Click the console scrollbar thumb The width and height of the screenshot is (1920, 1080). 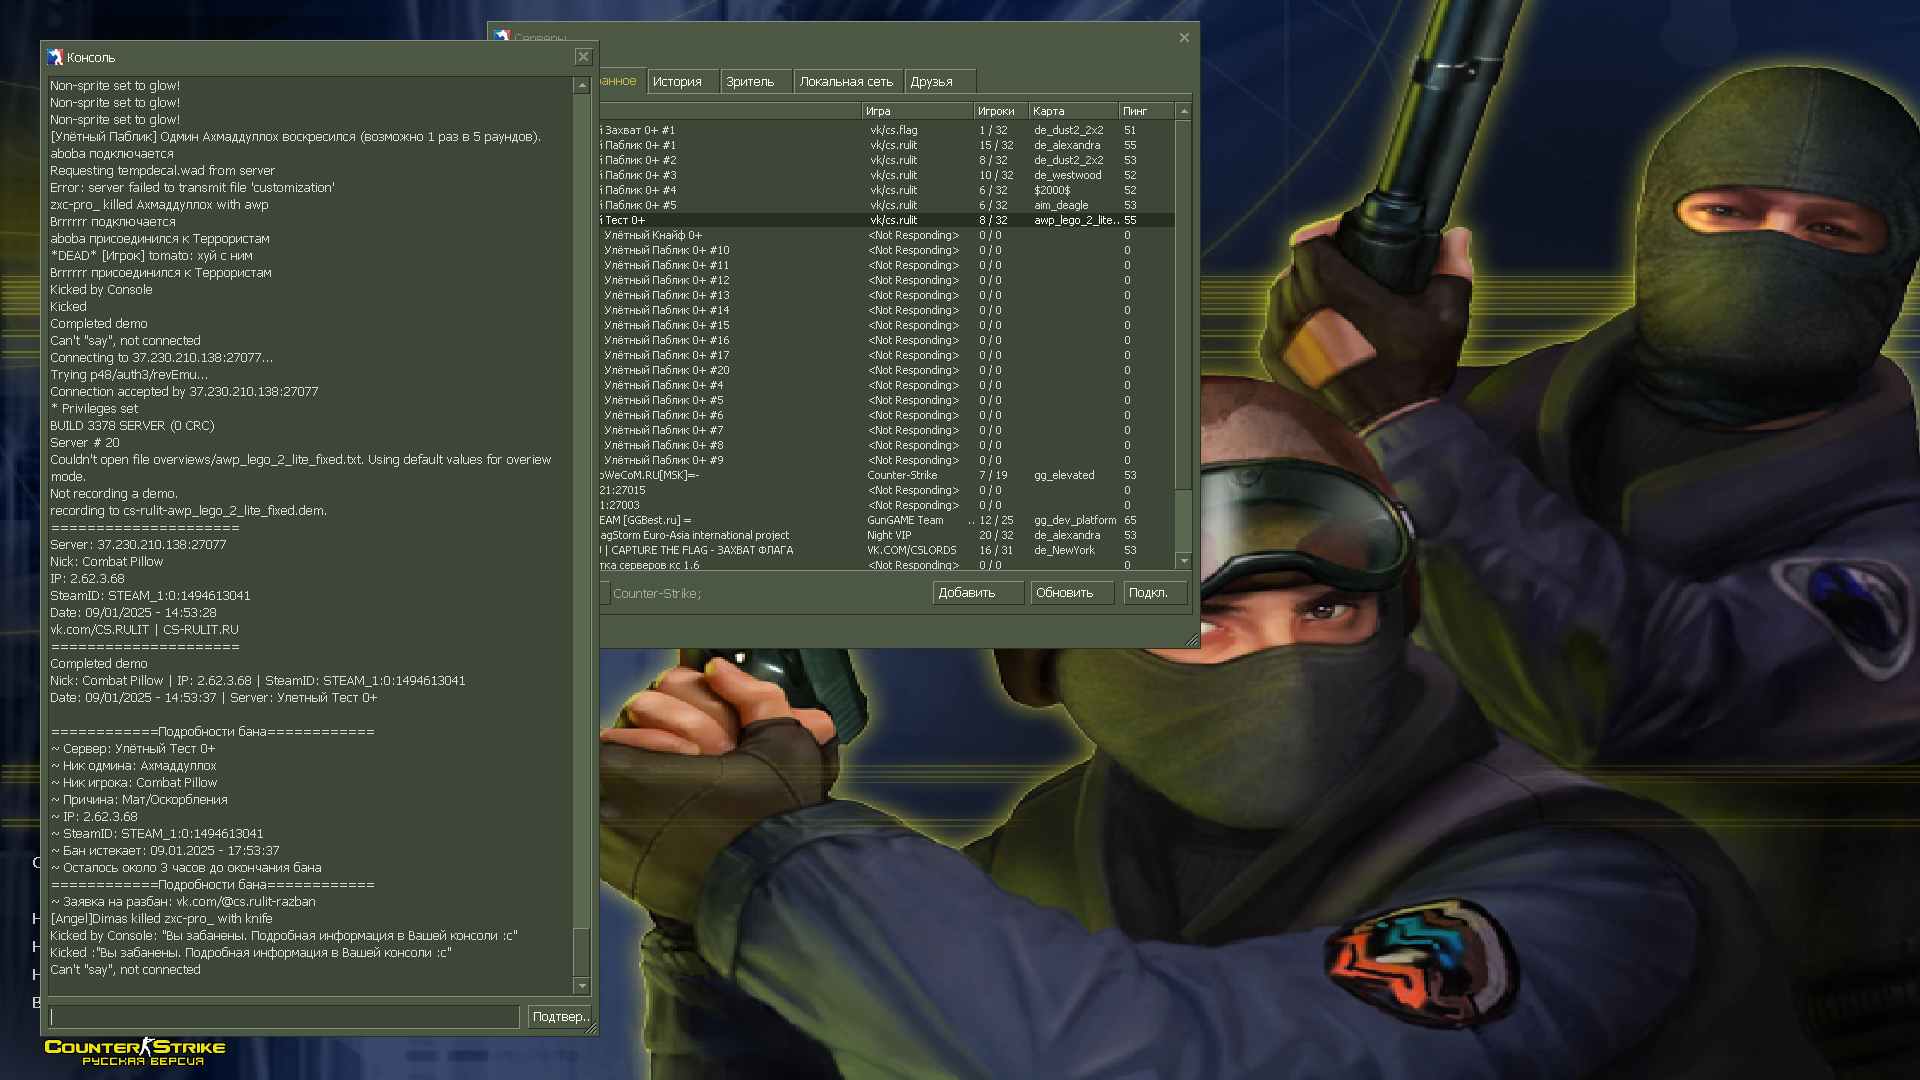point(581,952)
